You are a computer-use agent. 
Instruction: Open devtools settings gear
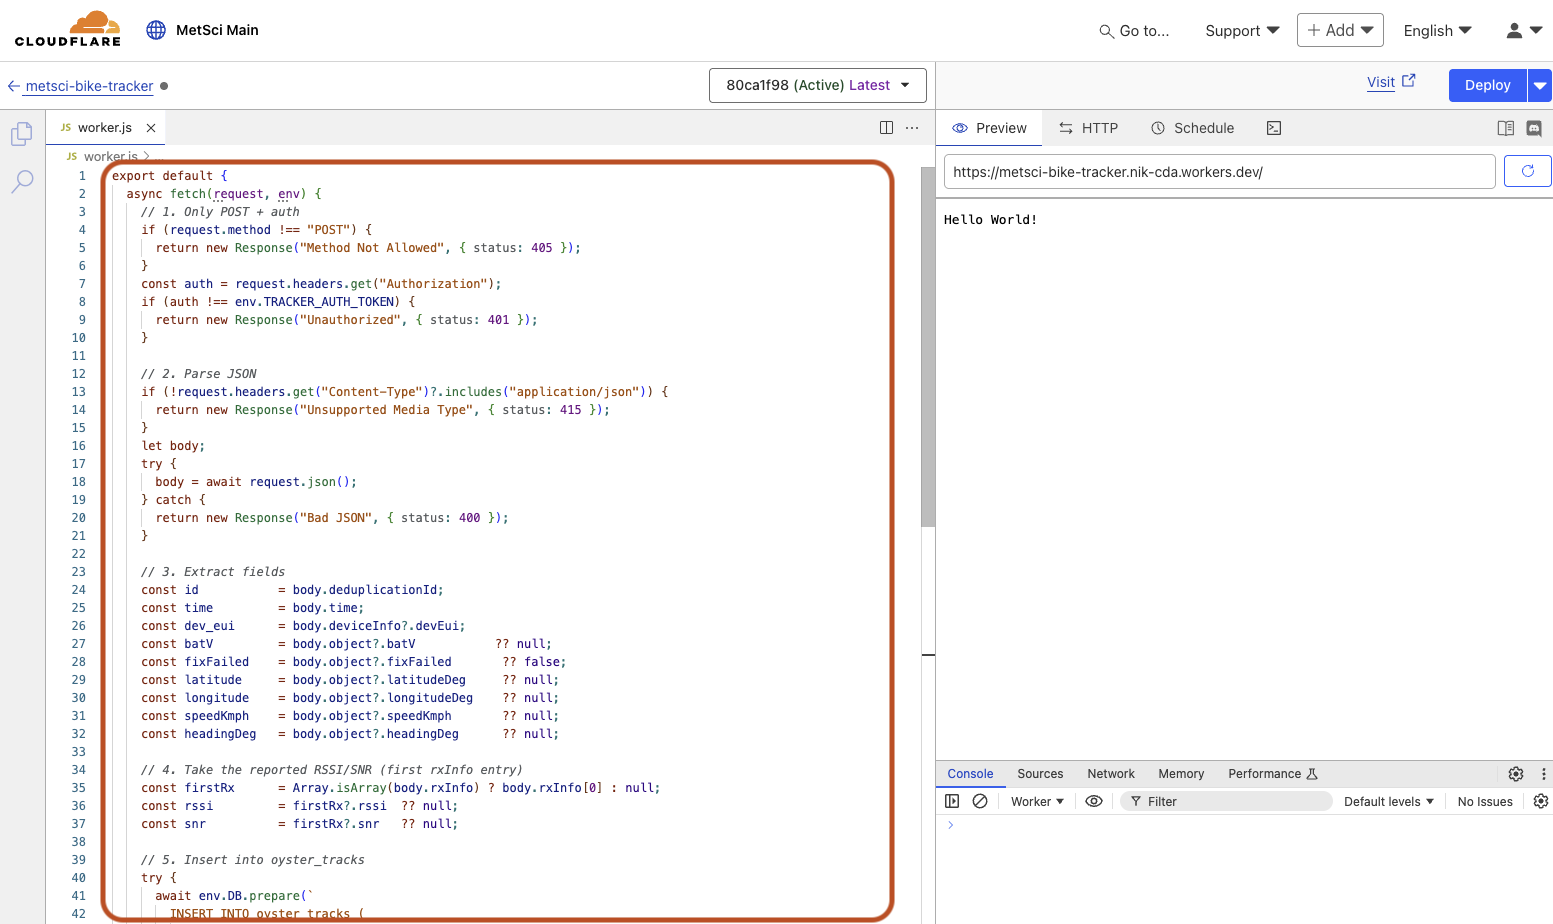[1516, 774]
